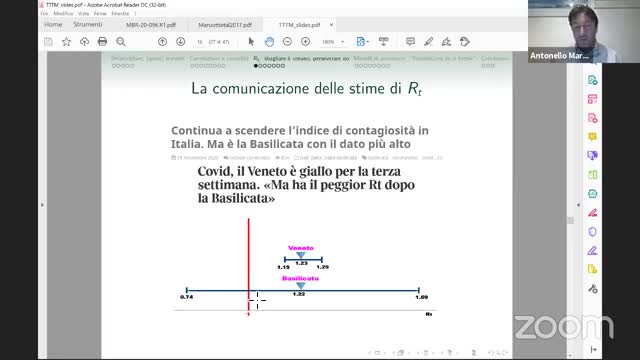Open the Home tab
The image size is (640, 360).
pyautogui.click(x=53, y=24)
